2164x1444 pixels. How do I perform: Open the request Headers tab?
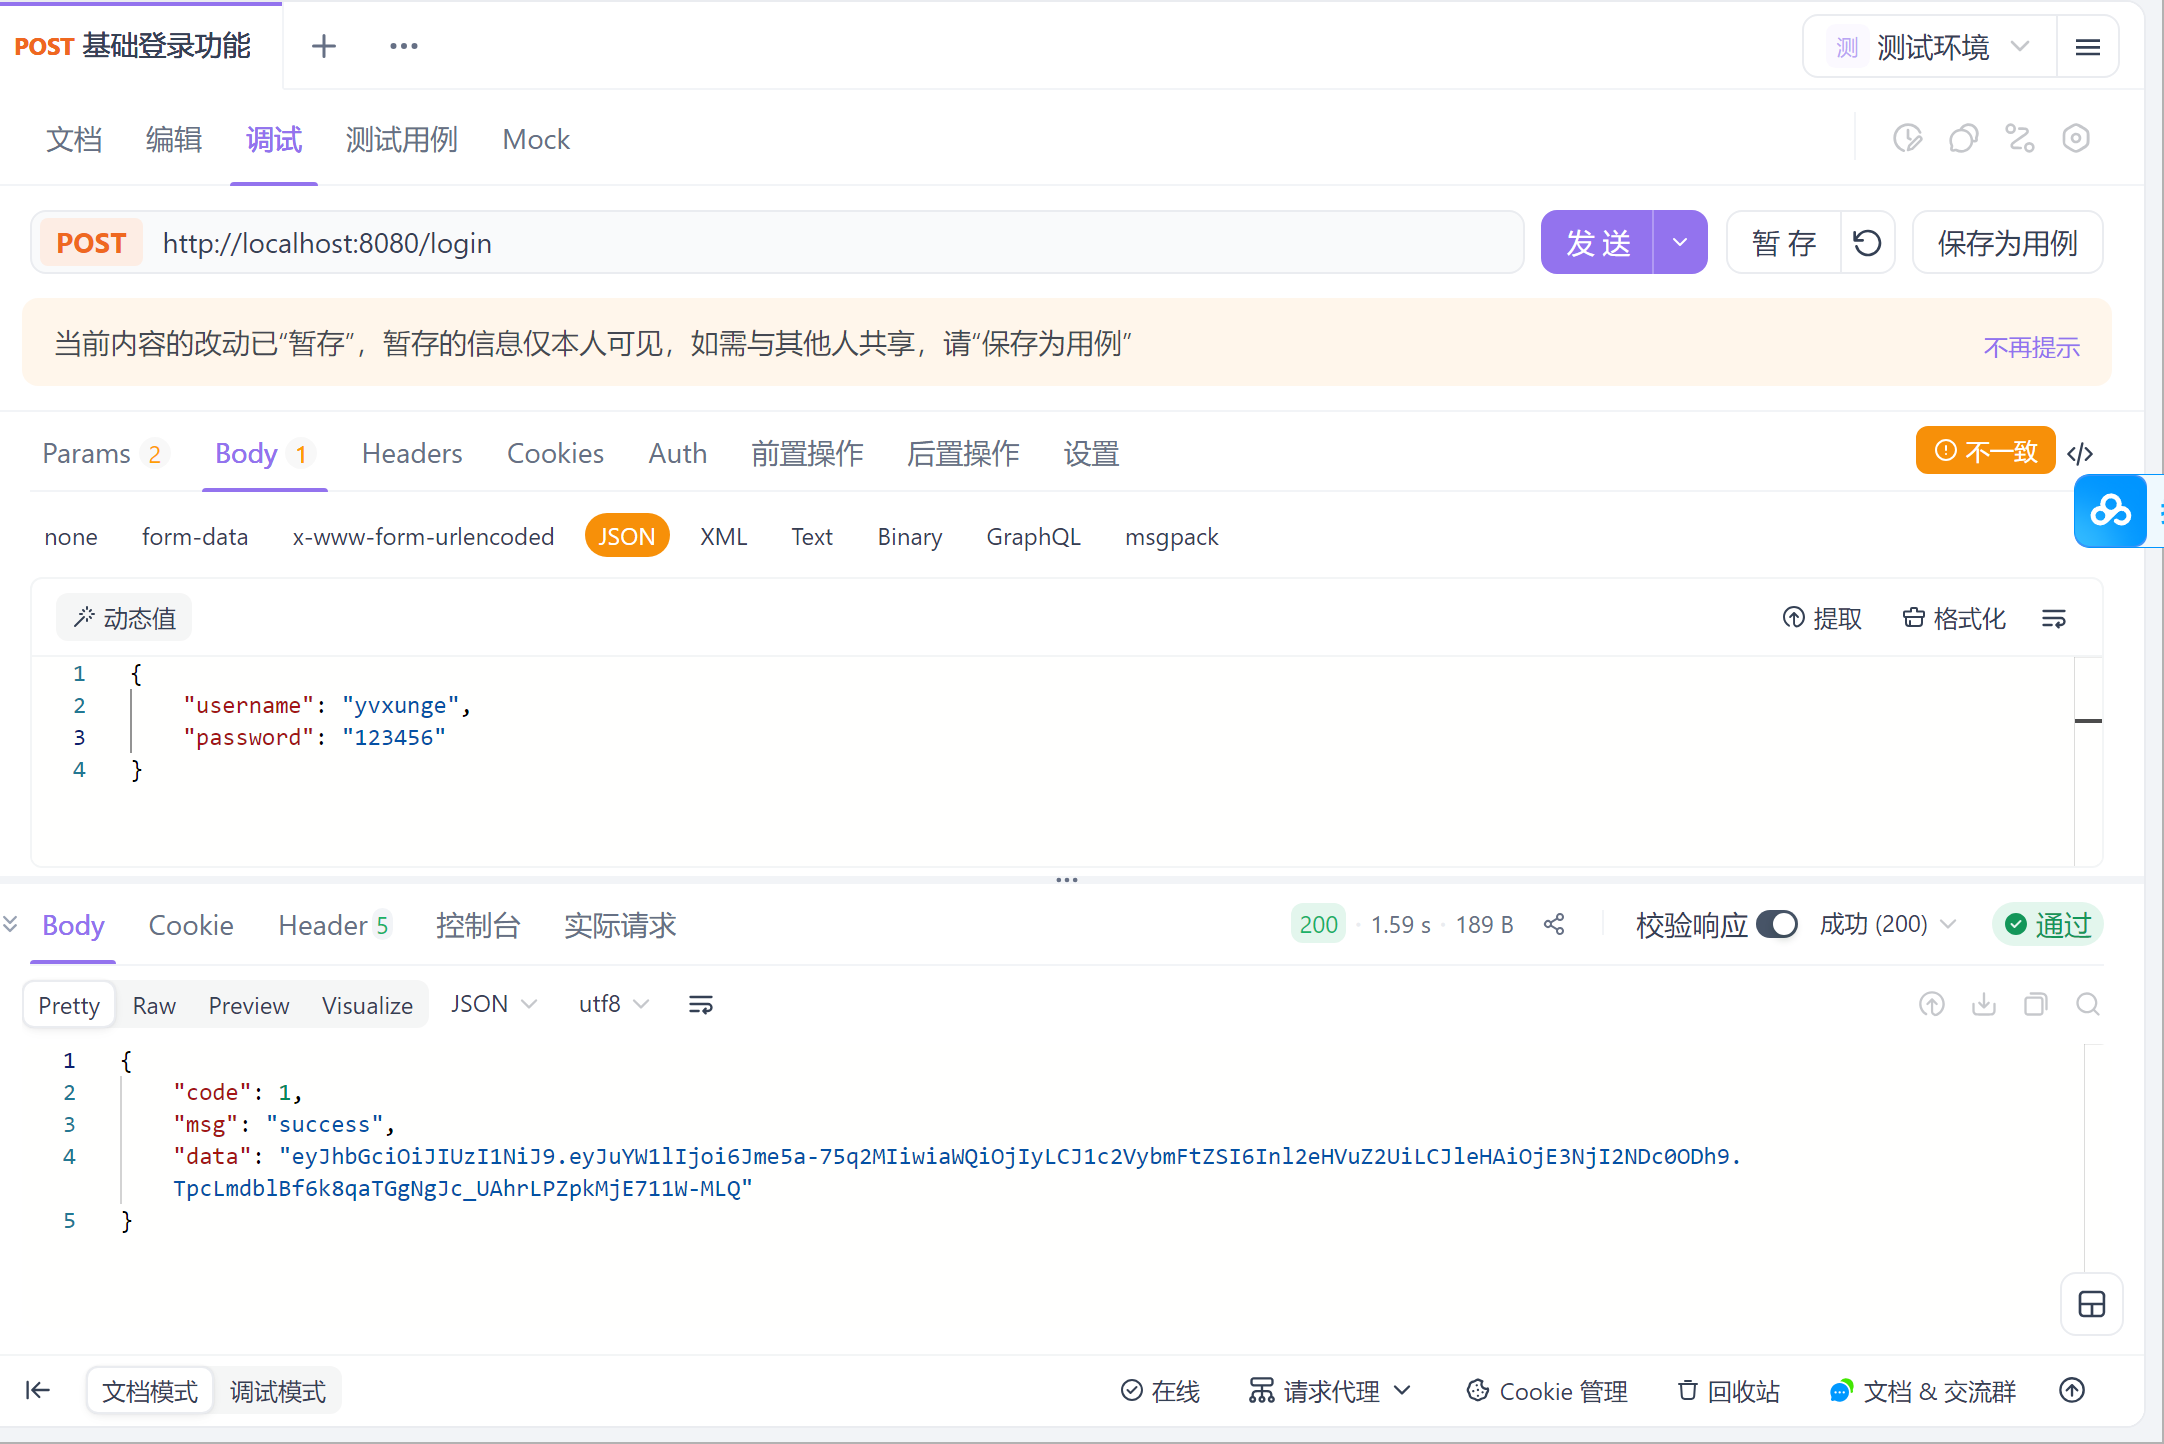tap(412, 453)
